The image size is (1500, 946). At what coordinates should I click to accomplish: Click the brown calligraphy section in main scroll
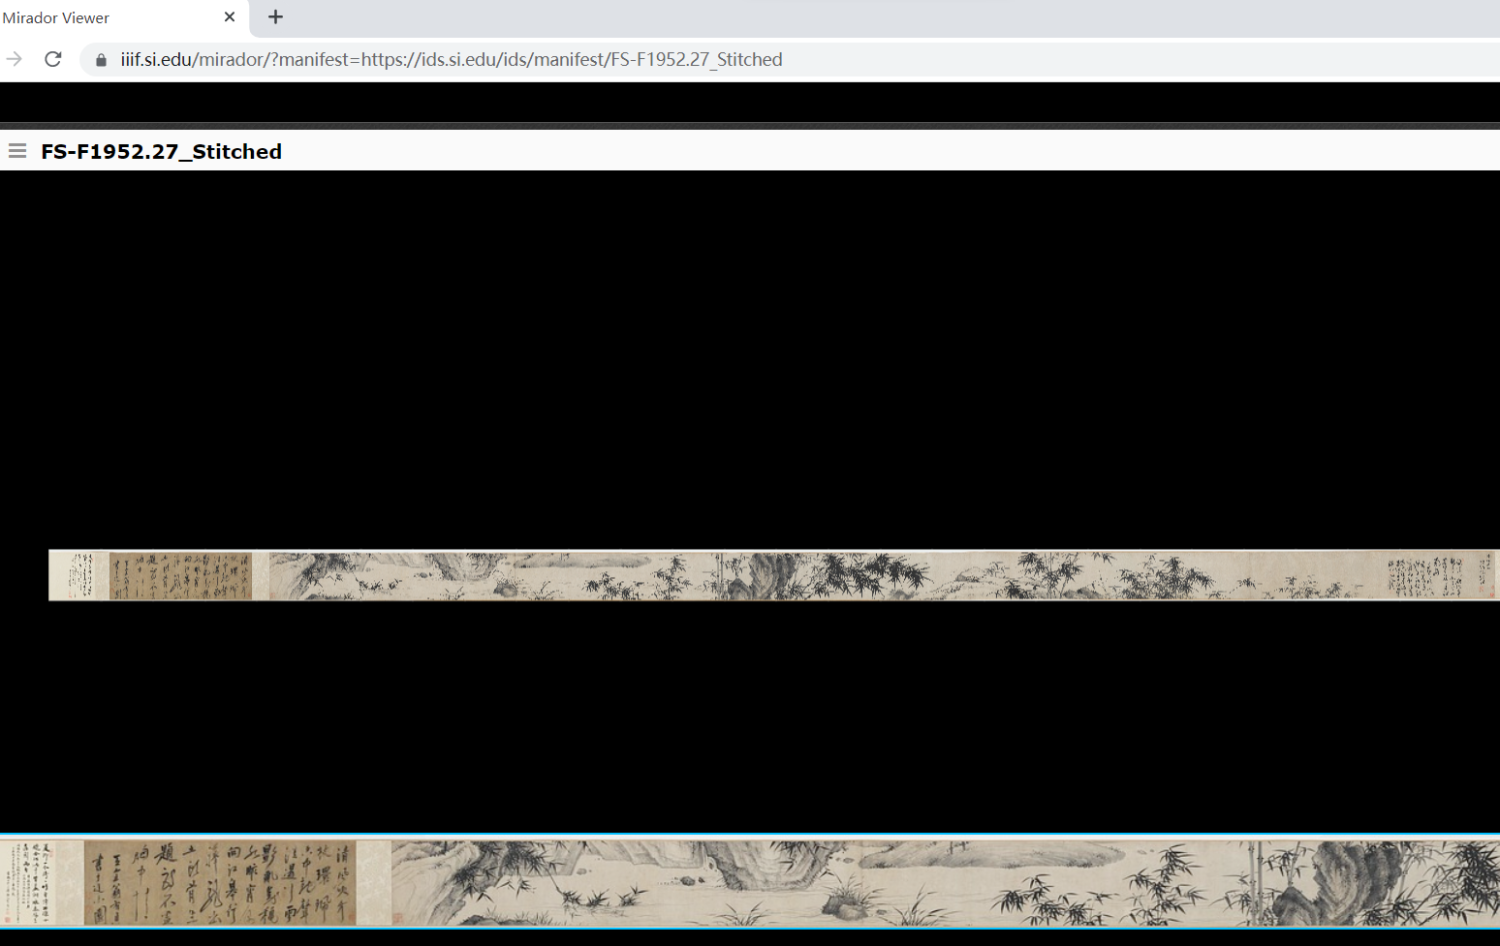coord(180,576)
